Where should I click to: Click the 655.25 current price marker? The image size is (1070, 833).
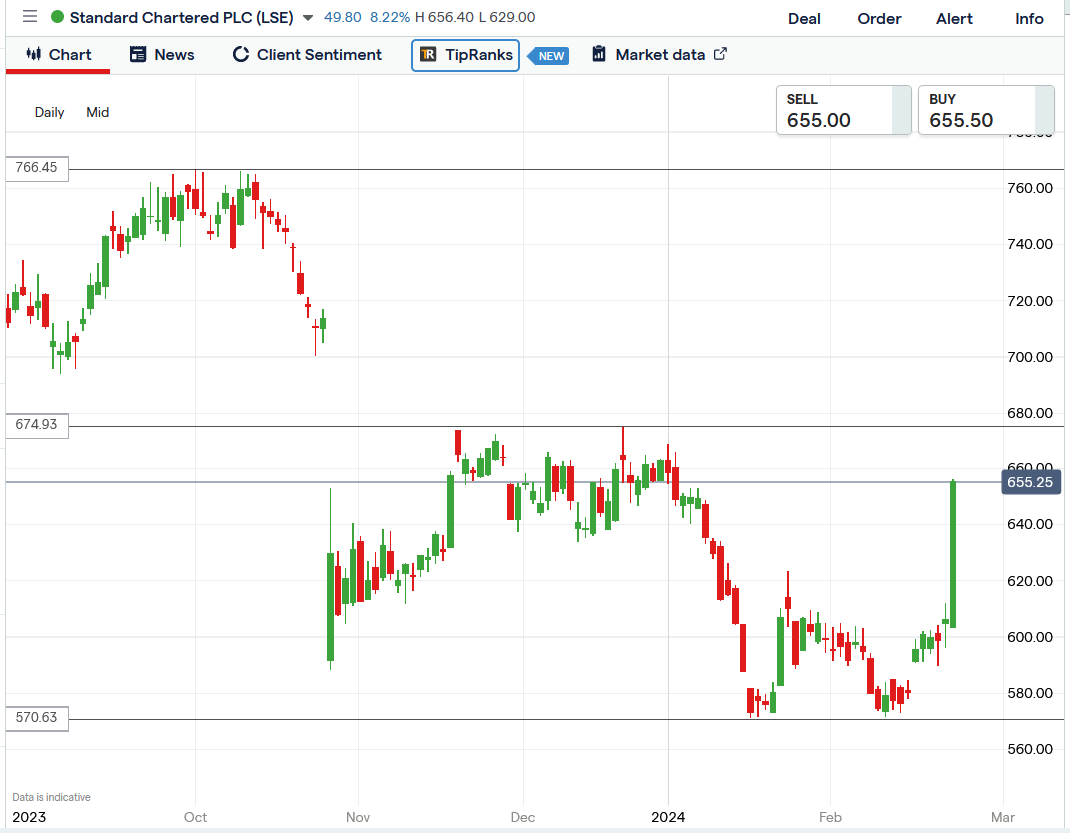(x=1031, y=482)
